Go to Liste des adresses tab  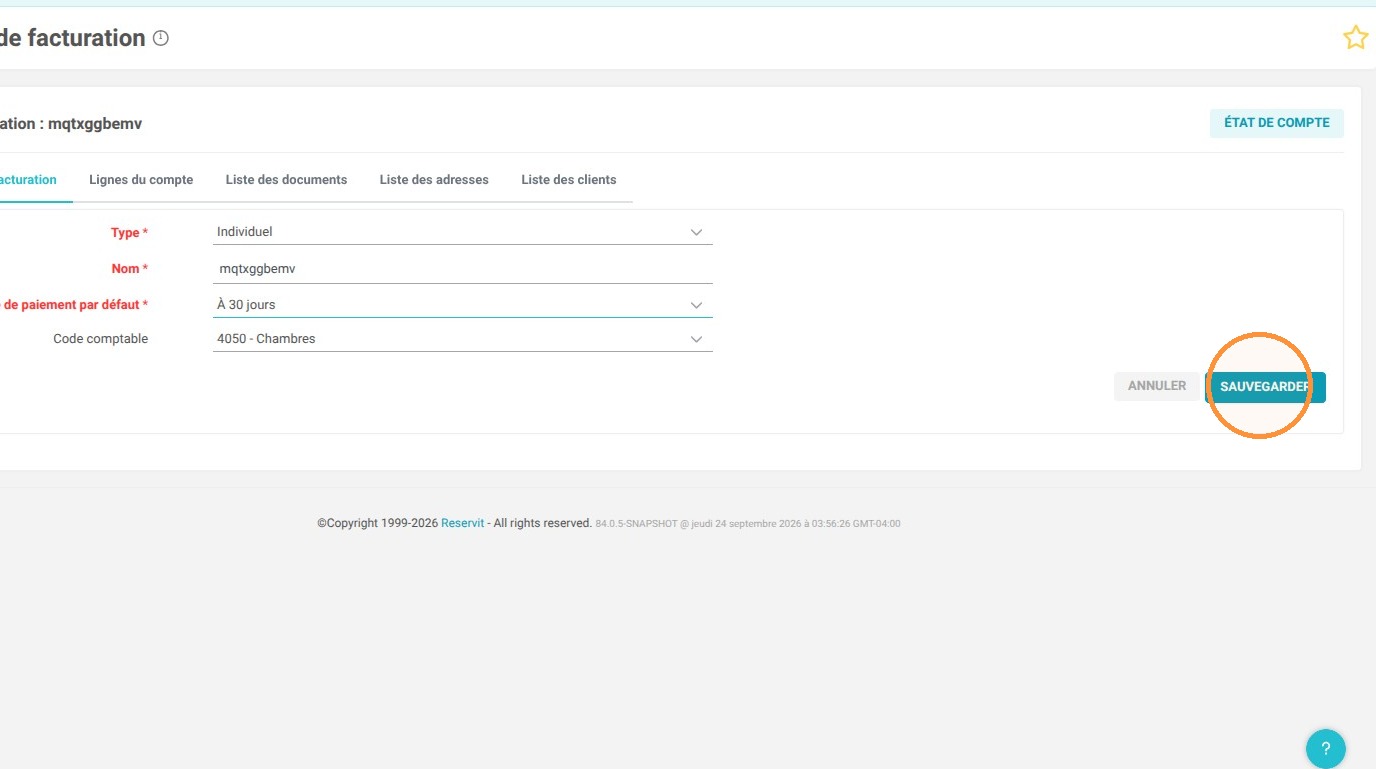coord(434,180)
